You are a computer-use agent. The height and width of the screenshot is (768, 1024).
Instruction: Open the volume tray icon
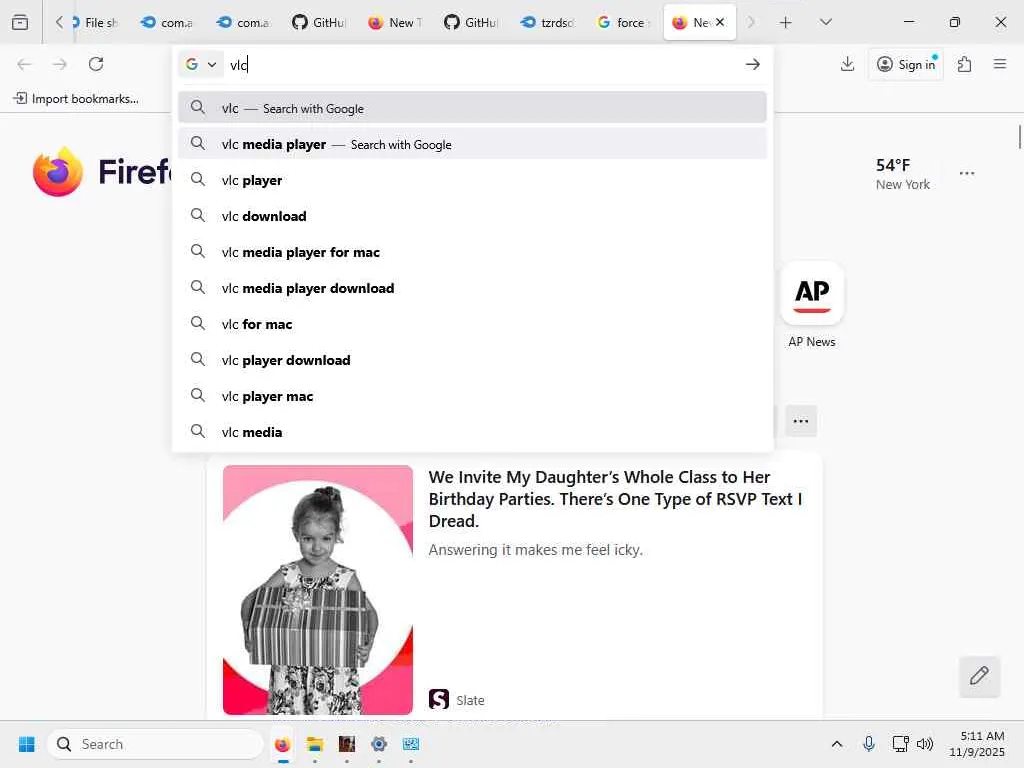coord(925,744)
